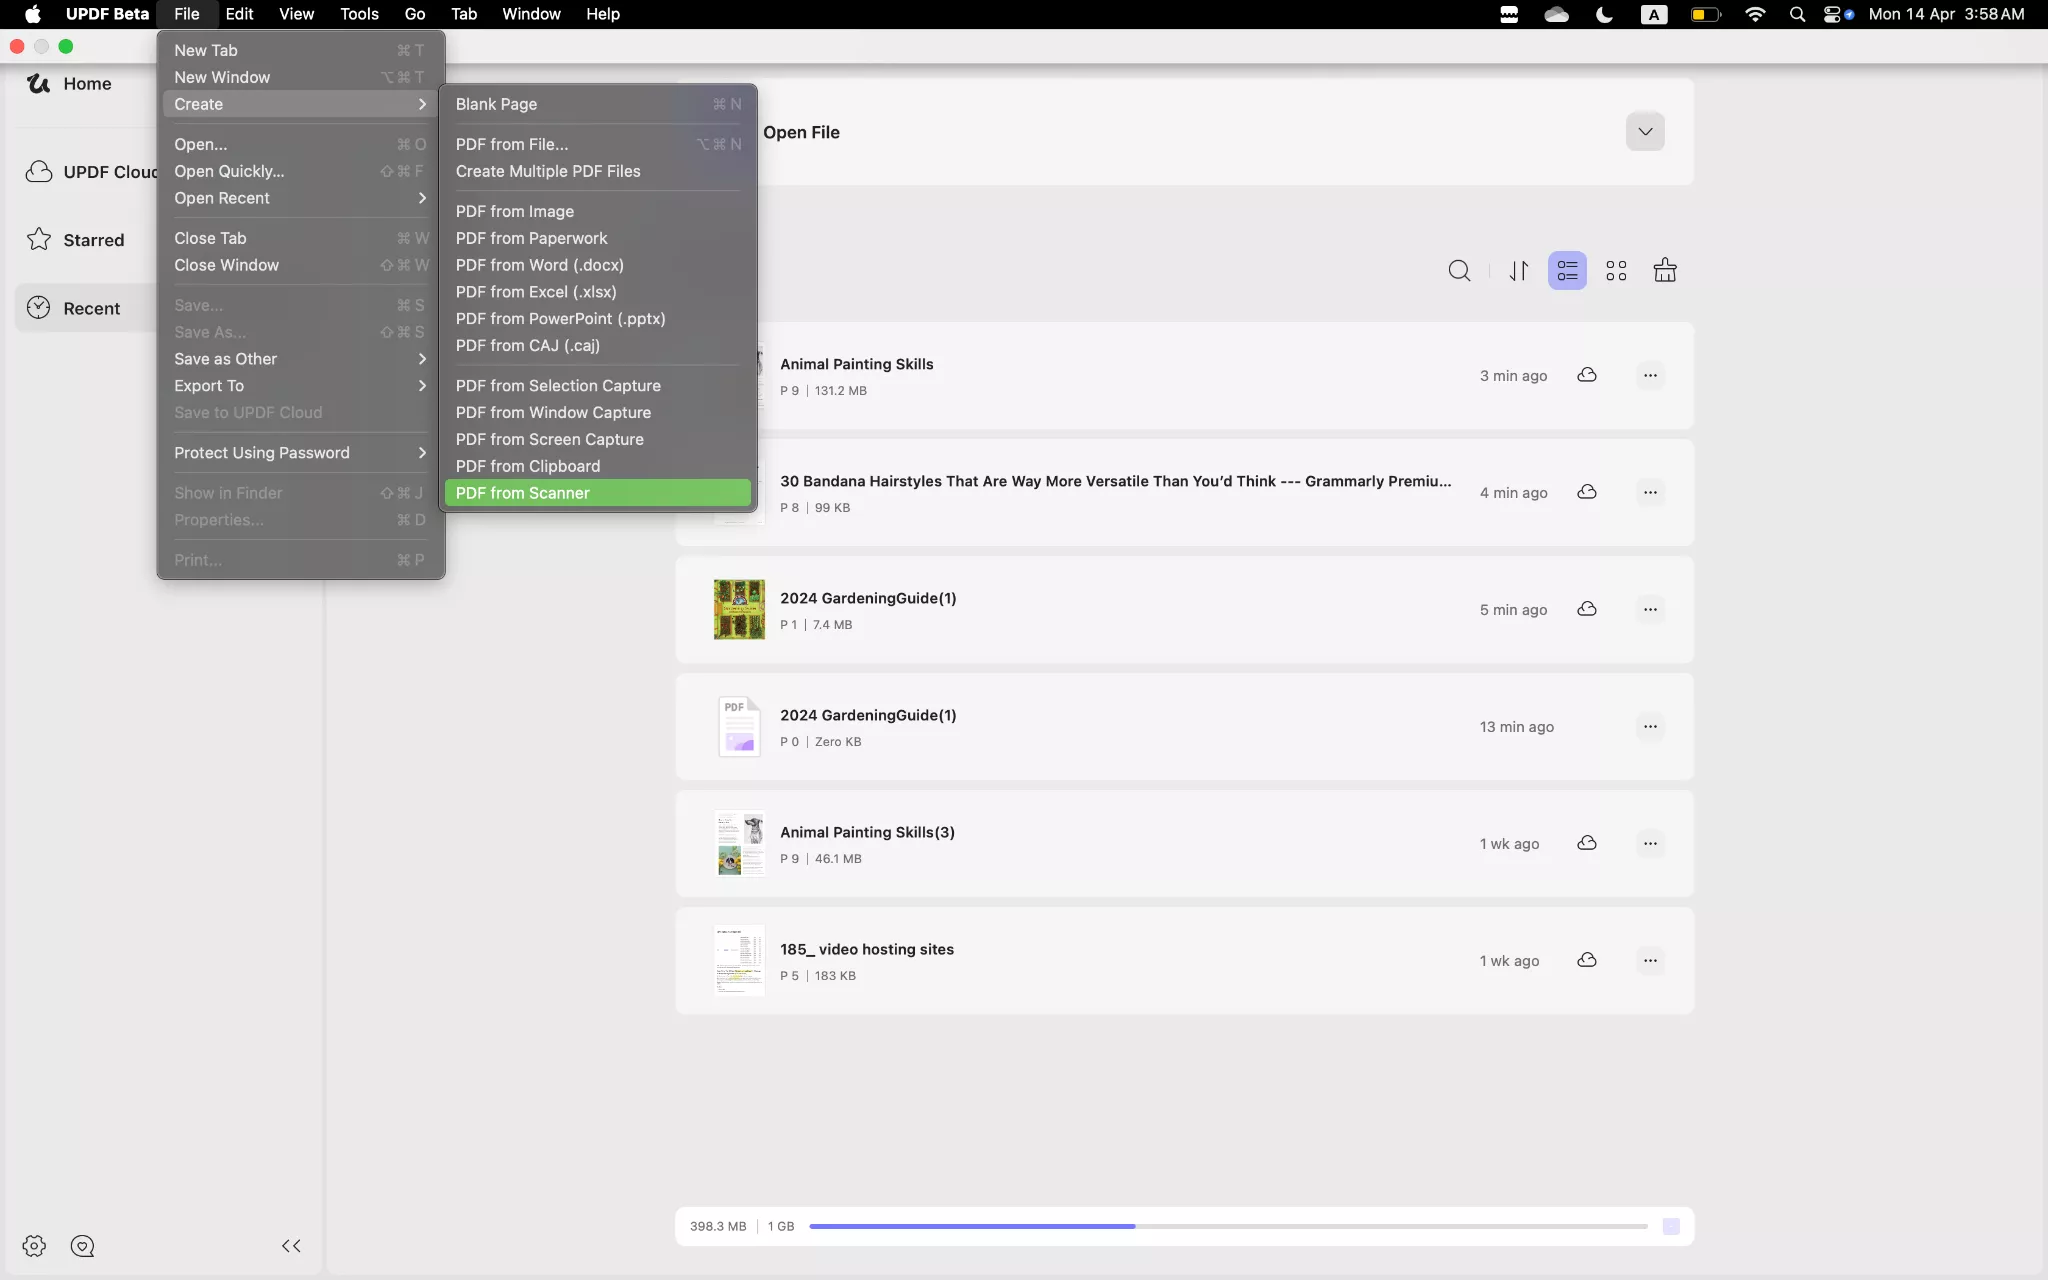The width and height of the screenshot is (2048, 1280).
Task: Expand the Save as Other submenu
Action: [x=300, y=359]
